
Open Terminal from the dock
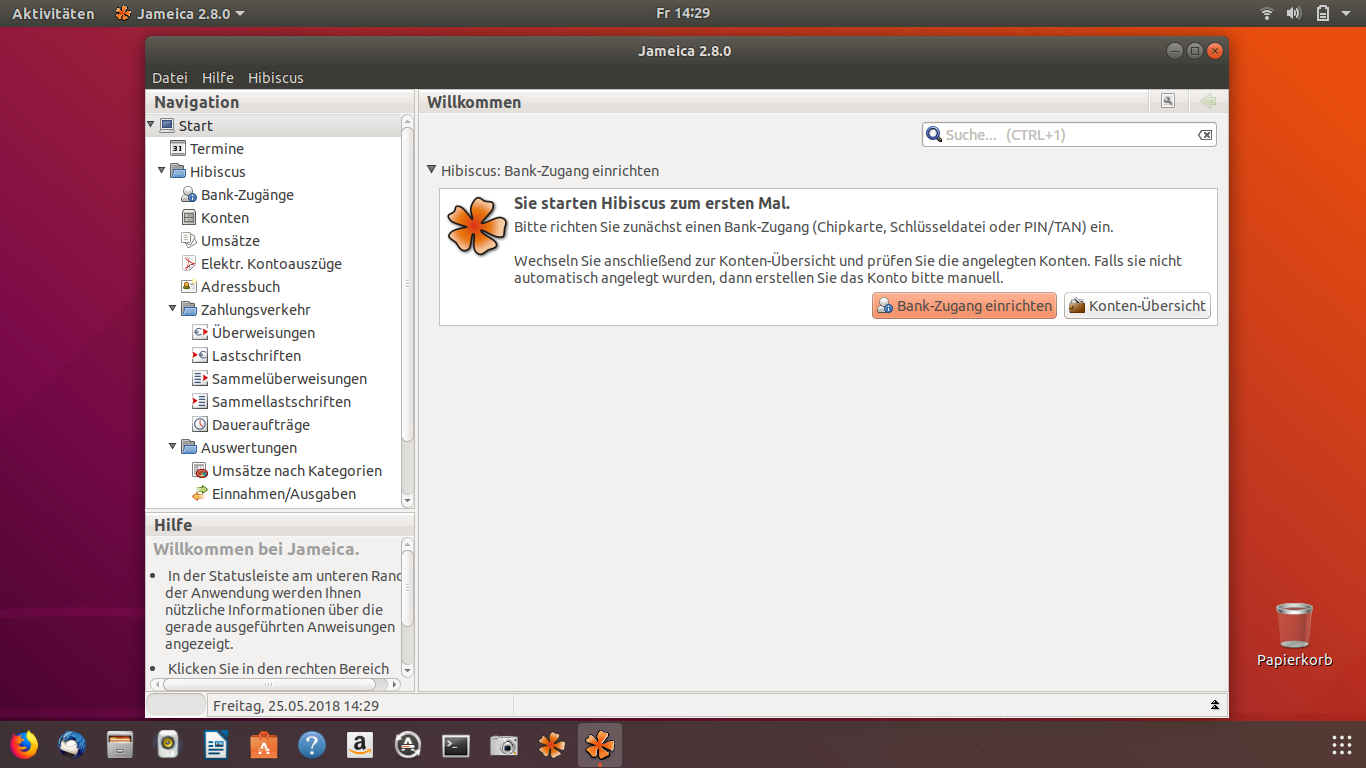tap(456, 745)
